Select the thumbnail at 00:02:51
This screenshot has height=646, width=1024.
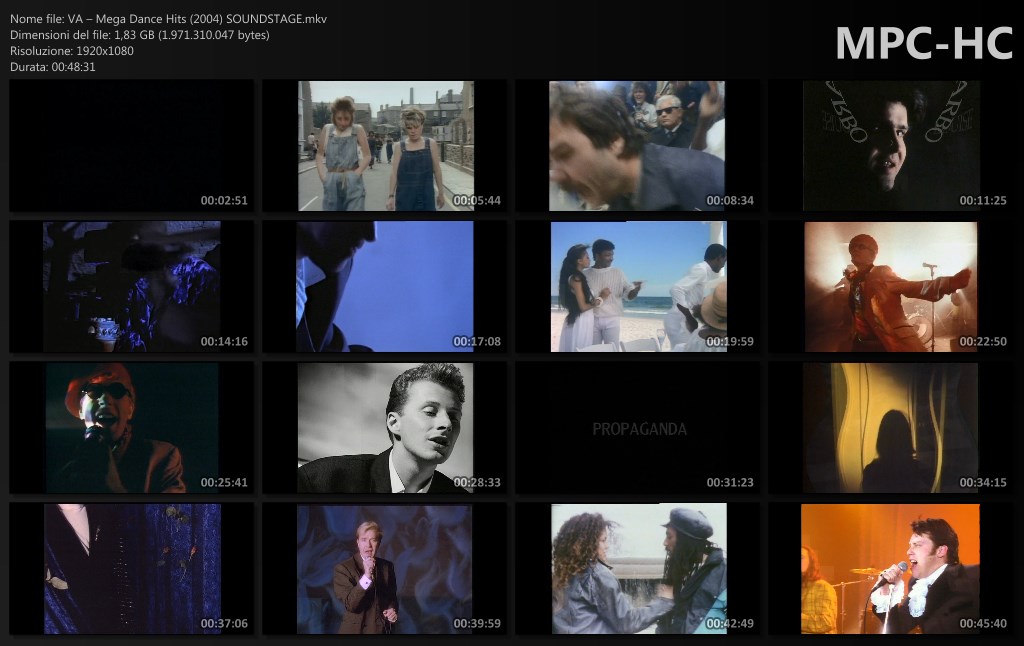(132, 146)
